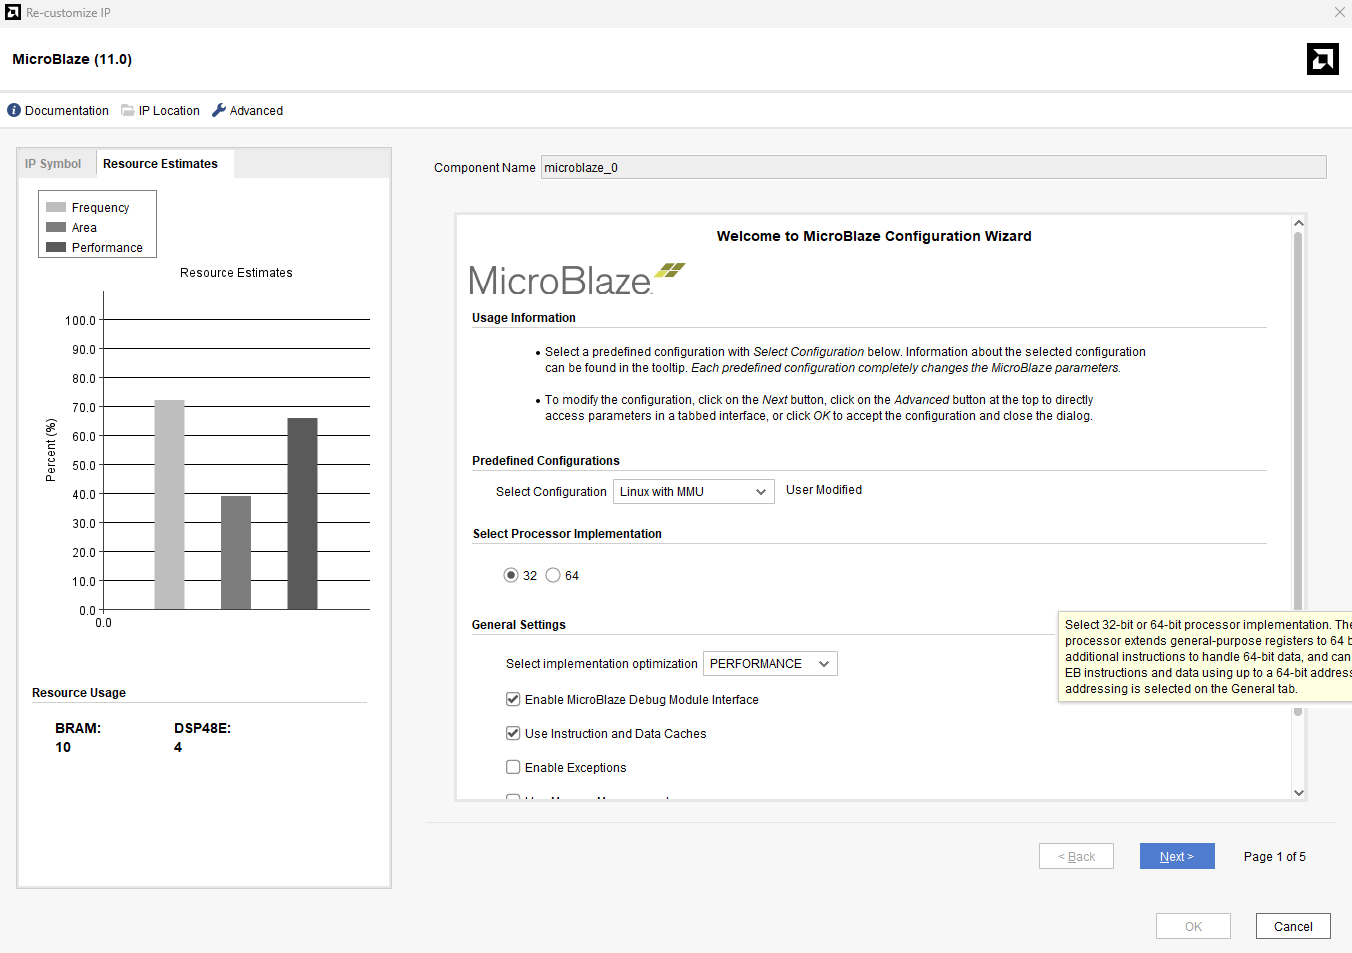Check the Enable Exceptions checkbox
The height and width of the screenshot is (953, 1352).
[x=513, y=768]
